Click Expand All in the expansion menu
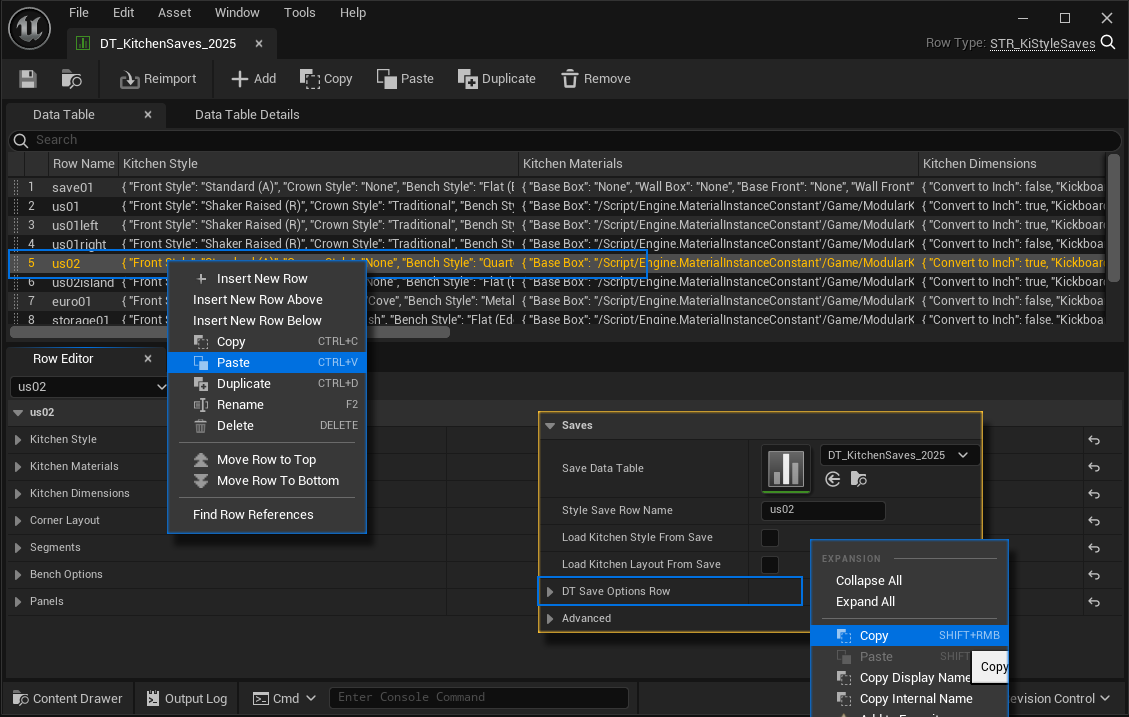The image size is (1129, 717). coord(865,602)
